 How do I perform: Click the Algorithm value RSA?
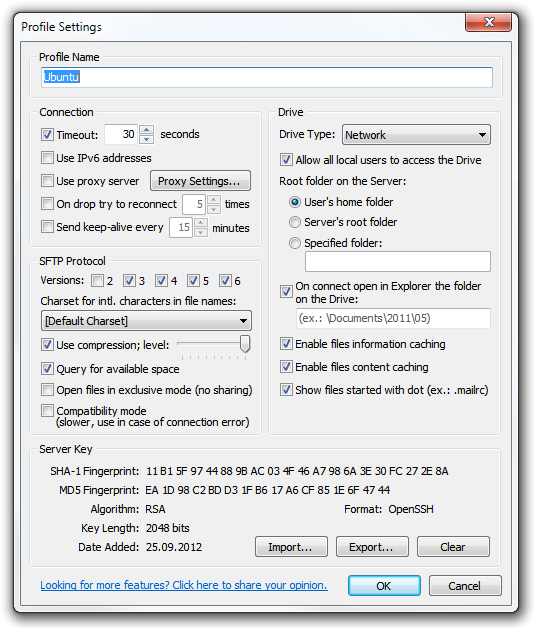coord(155,509)
